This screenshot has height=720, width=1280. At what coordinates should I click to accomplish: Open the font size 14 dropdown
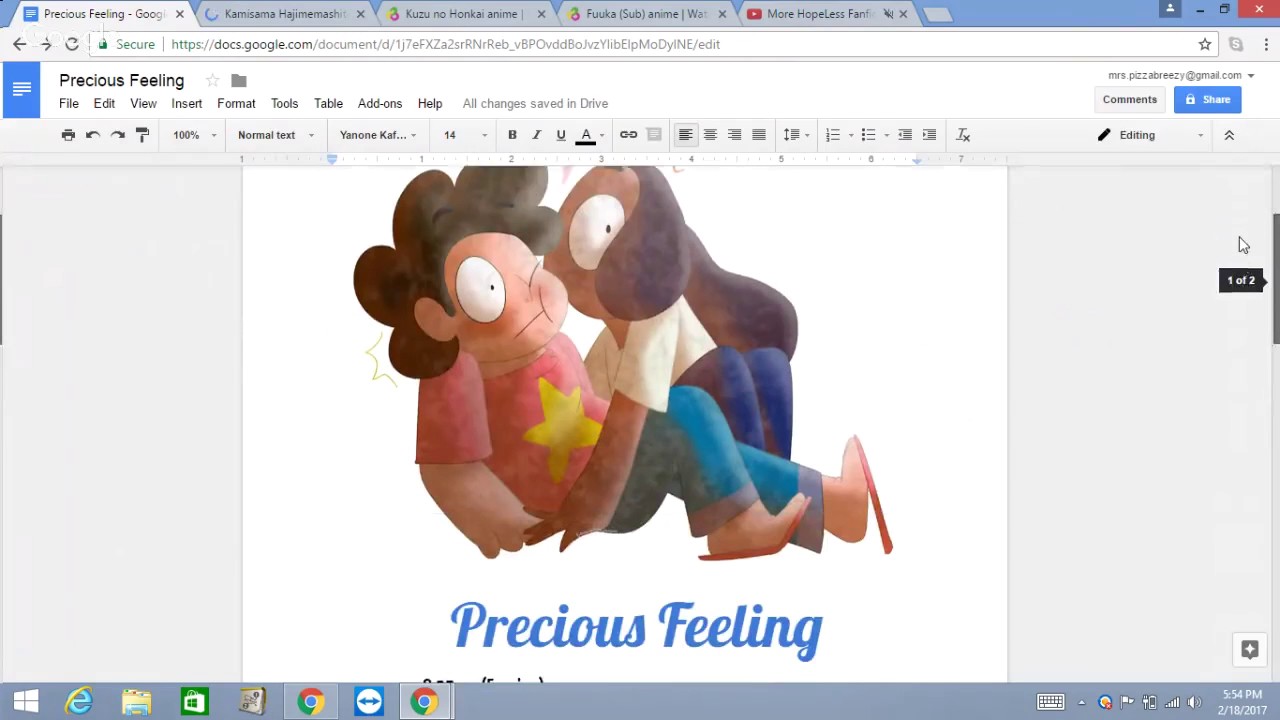(x=466, y=135)
